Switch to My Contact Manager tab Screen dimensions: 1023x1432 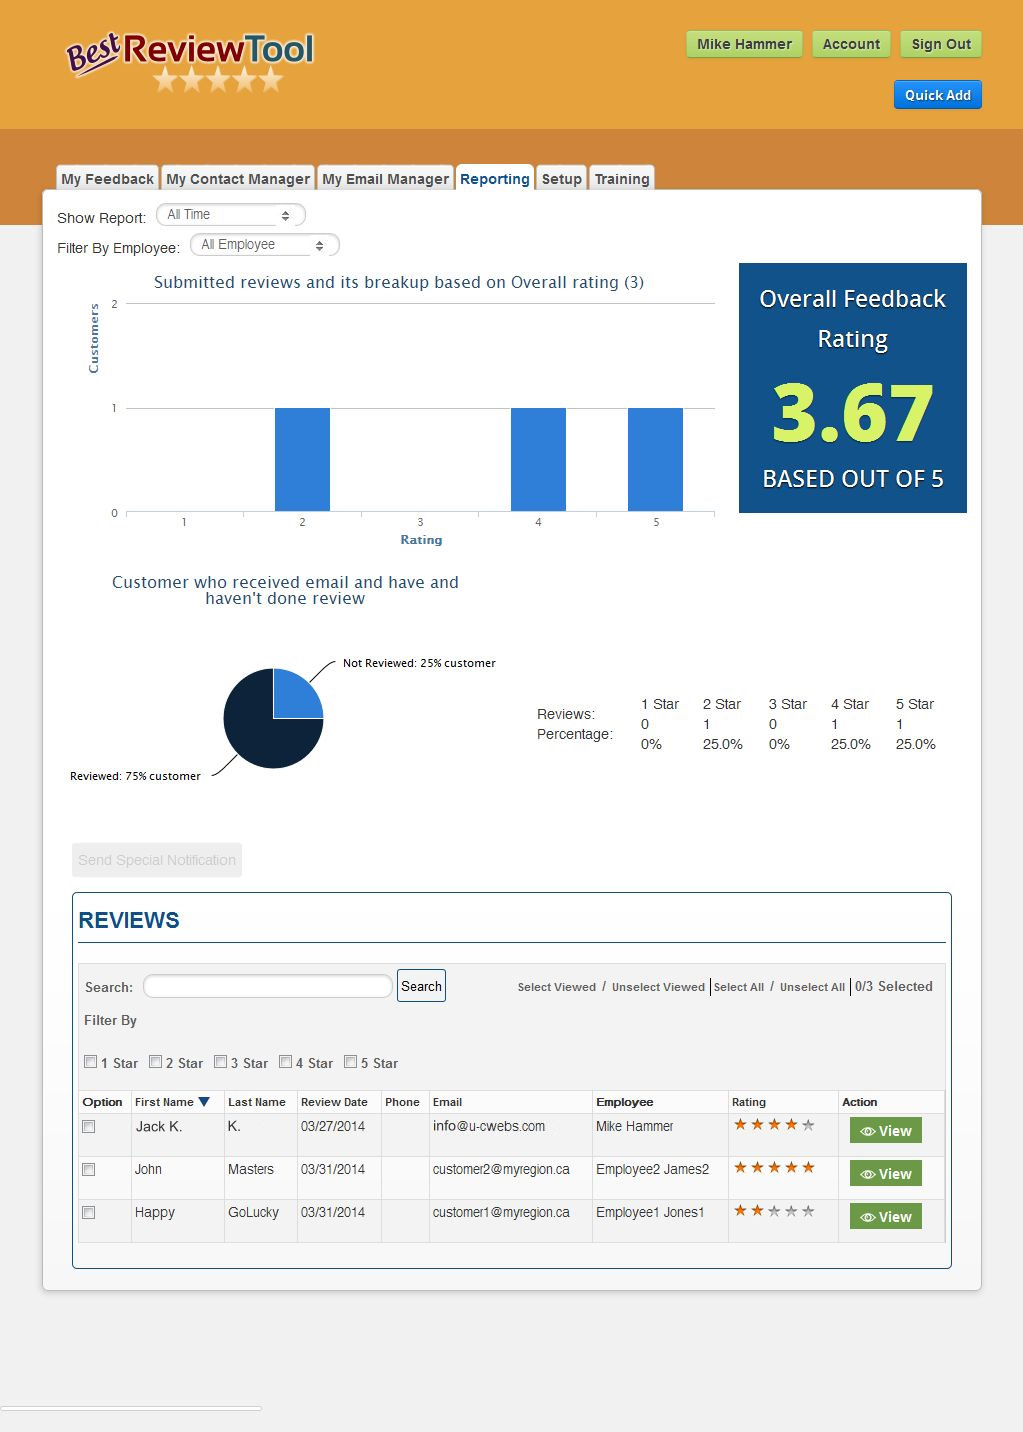[x=238, y=179]
